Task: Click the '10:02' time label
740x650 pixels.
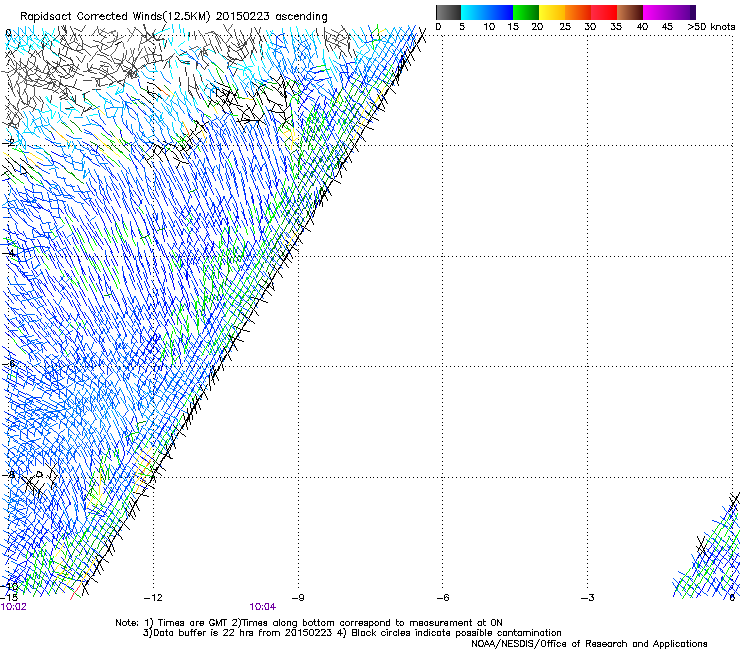Action: pyautogui.click(x=14, y=607)
